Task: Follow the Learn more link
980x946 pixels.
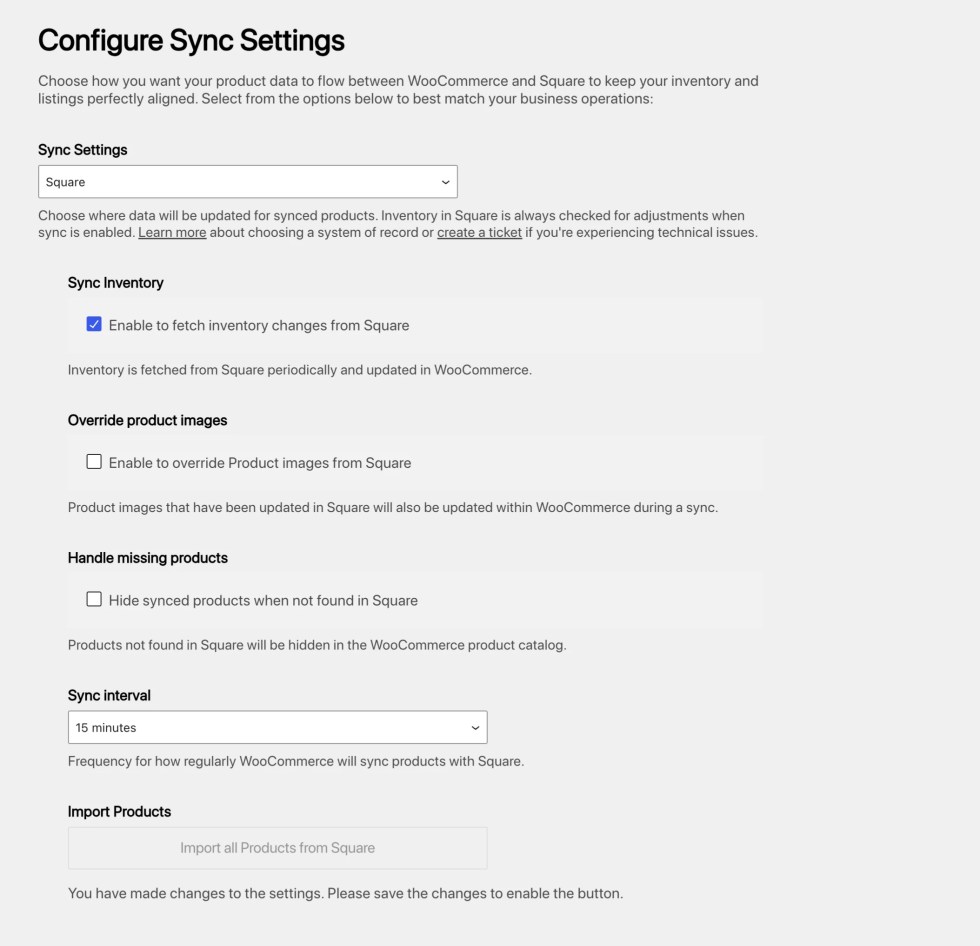Action: 172,232
